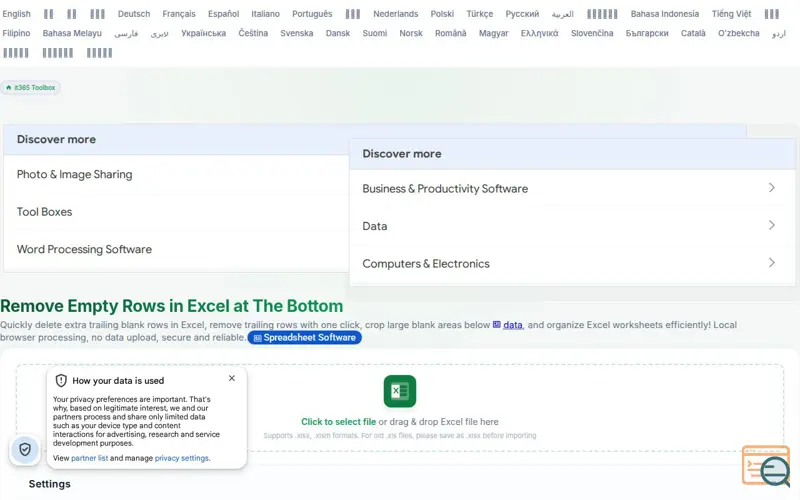Switch language to Bahasa Melayu
The image size is (800, 500).
[72, 33]
